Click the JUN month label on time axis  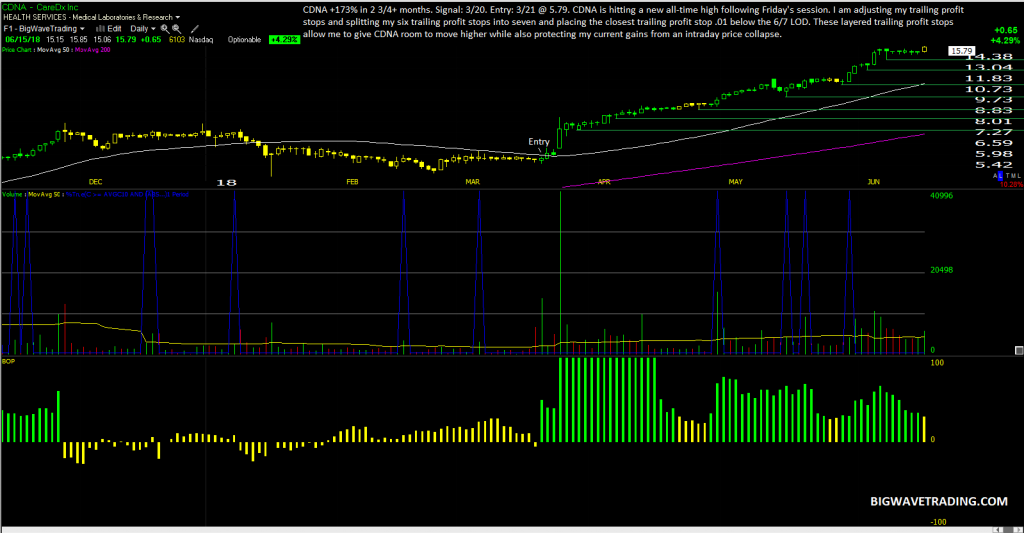point(873,182)
